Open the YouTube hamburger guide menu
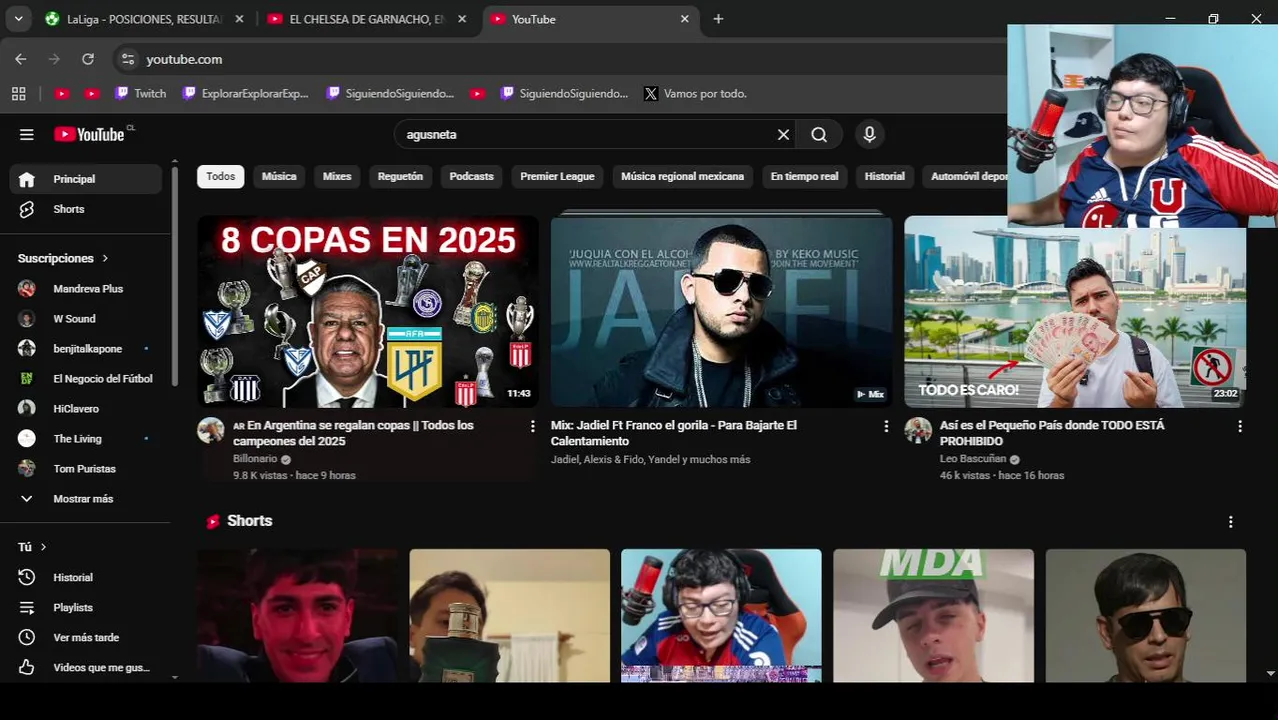The width and height of the screenshot is (1278, 720). point(27,134)
